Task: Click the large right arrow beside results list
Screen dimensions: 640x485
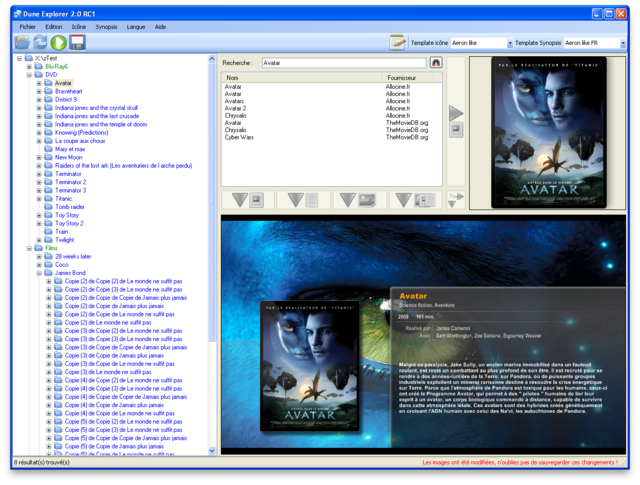Action: tap(456, 113)
